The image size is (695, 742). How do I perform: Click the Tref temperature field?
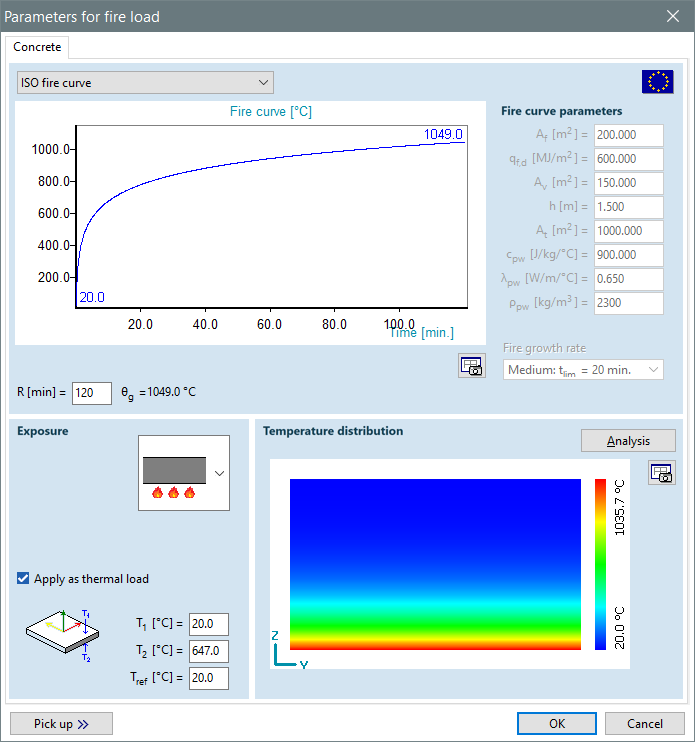click(x=209, y=678)
